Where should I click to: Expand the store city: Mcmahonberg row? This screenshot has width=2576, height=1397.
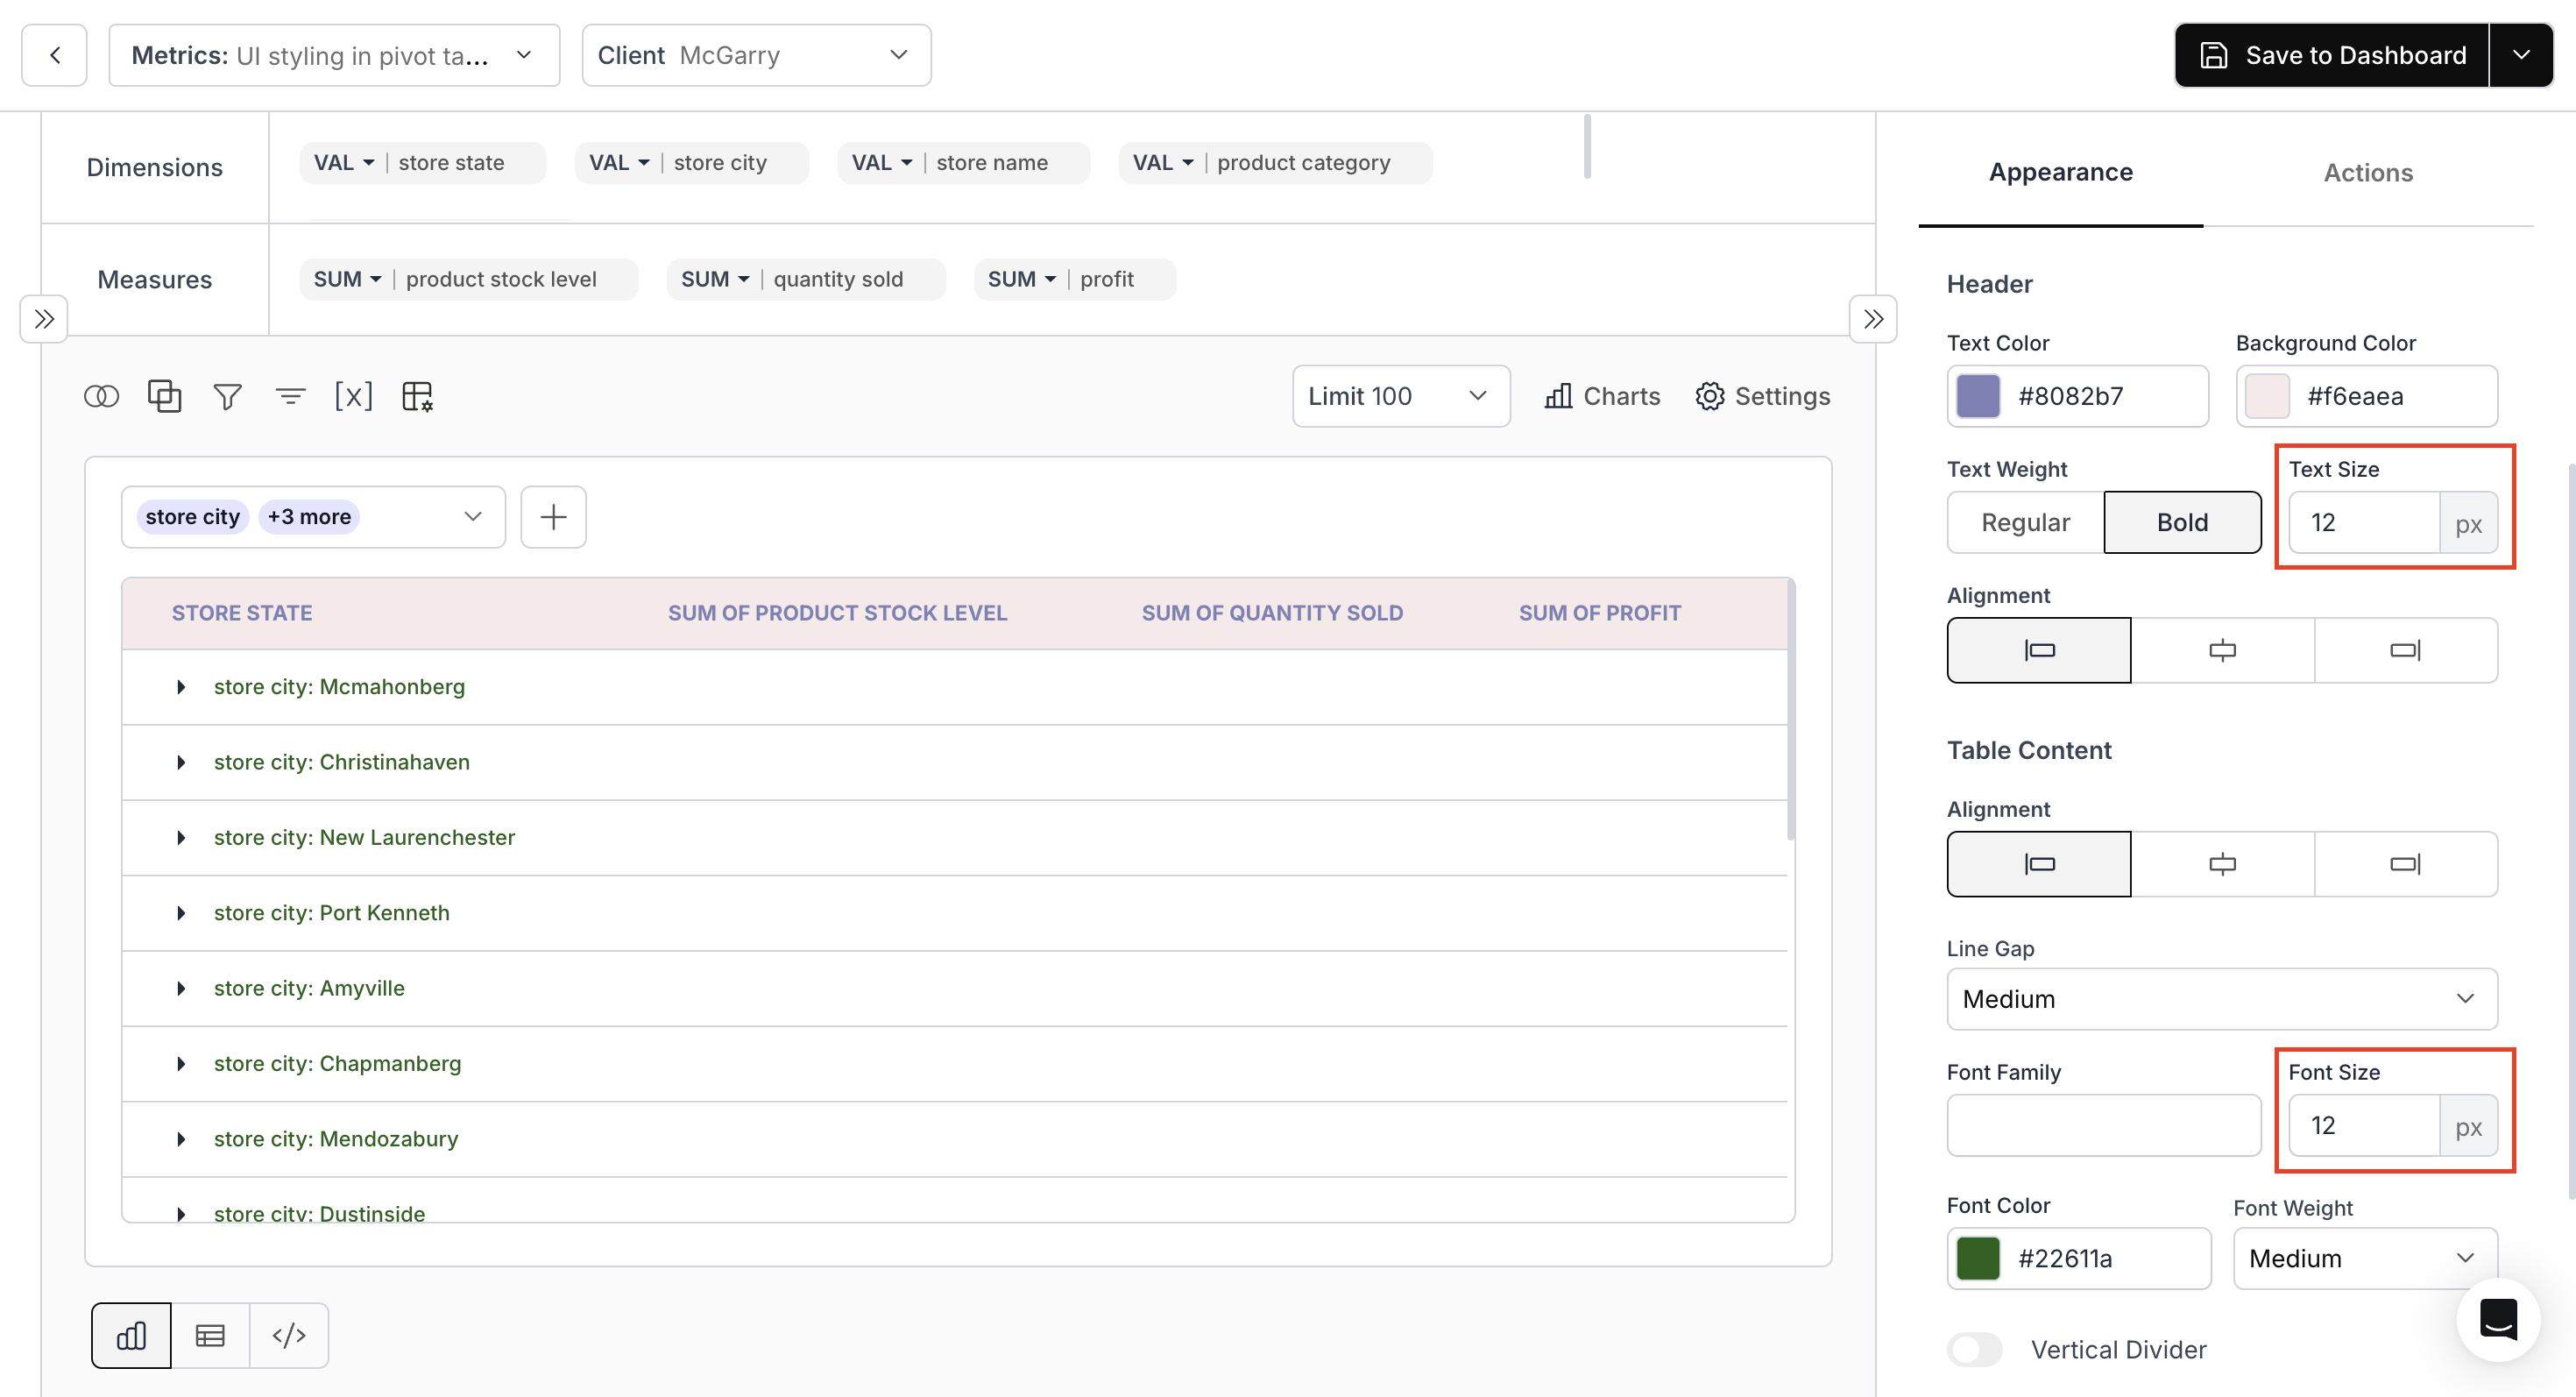(181, 687)
